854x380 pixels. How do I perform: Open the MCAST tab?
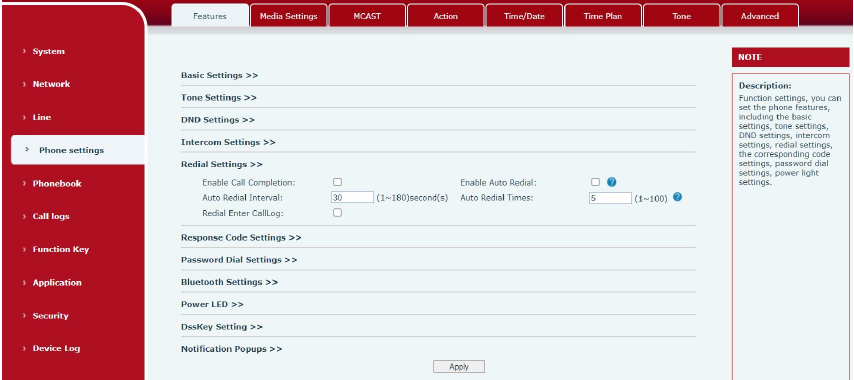point(367,16)
